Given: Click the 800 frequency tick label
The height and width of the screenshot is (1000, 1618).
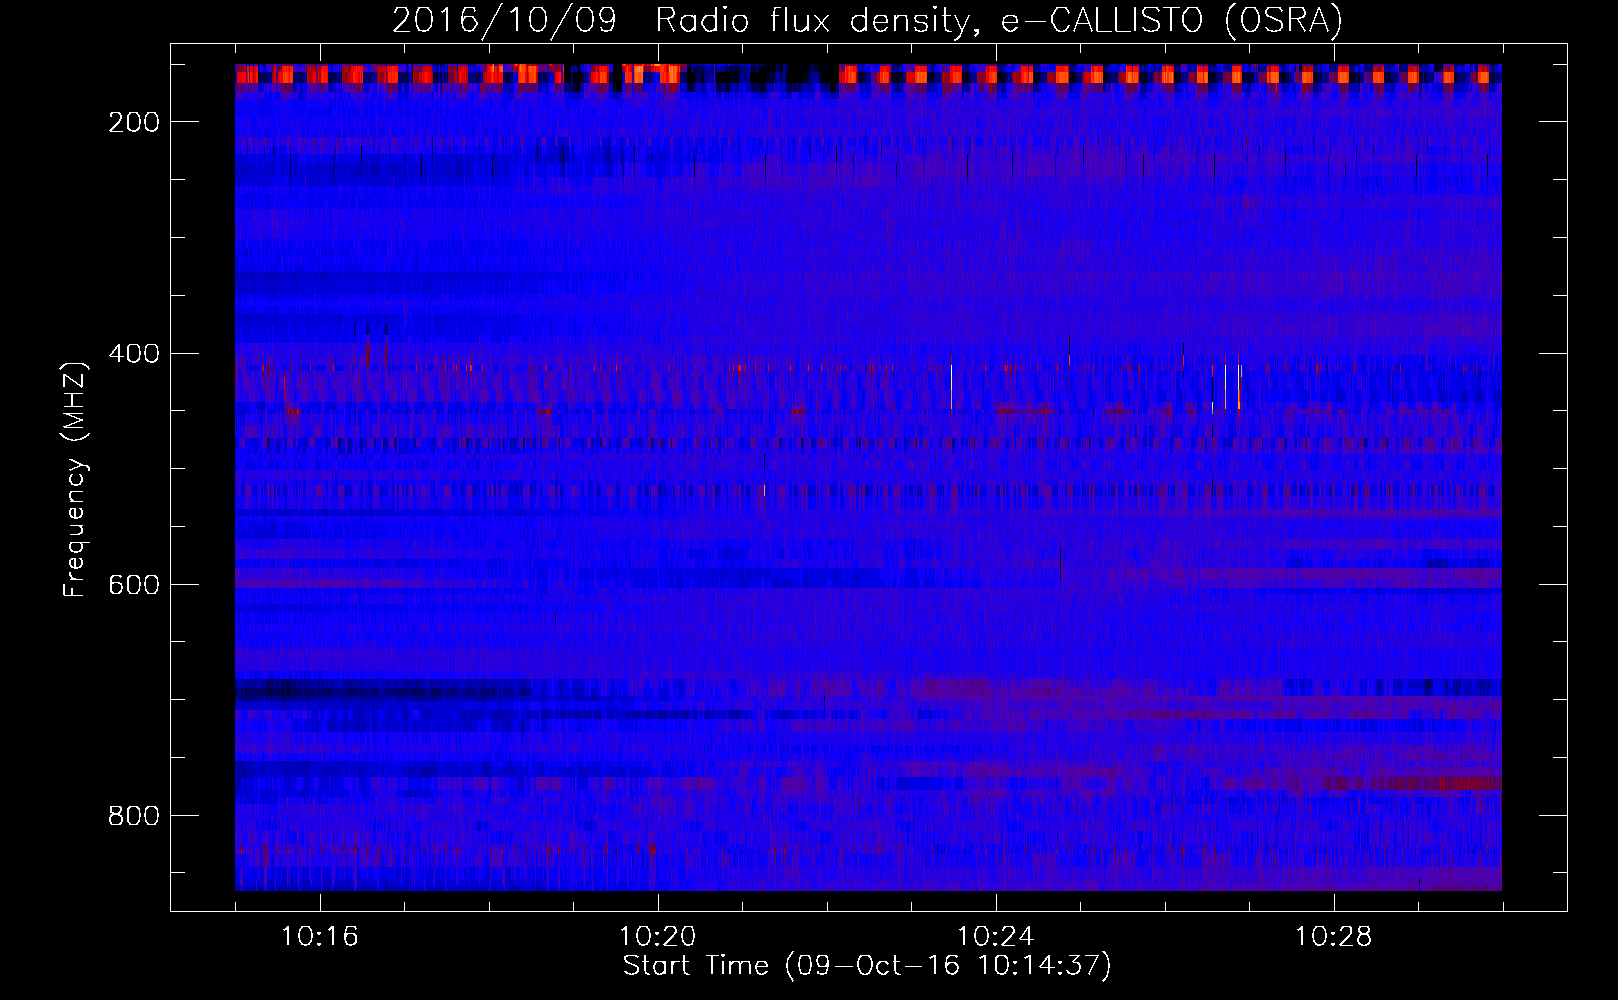Looking at the screenshot, I should click(x=134, y=816).
